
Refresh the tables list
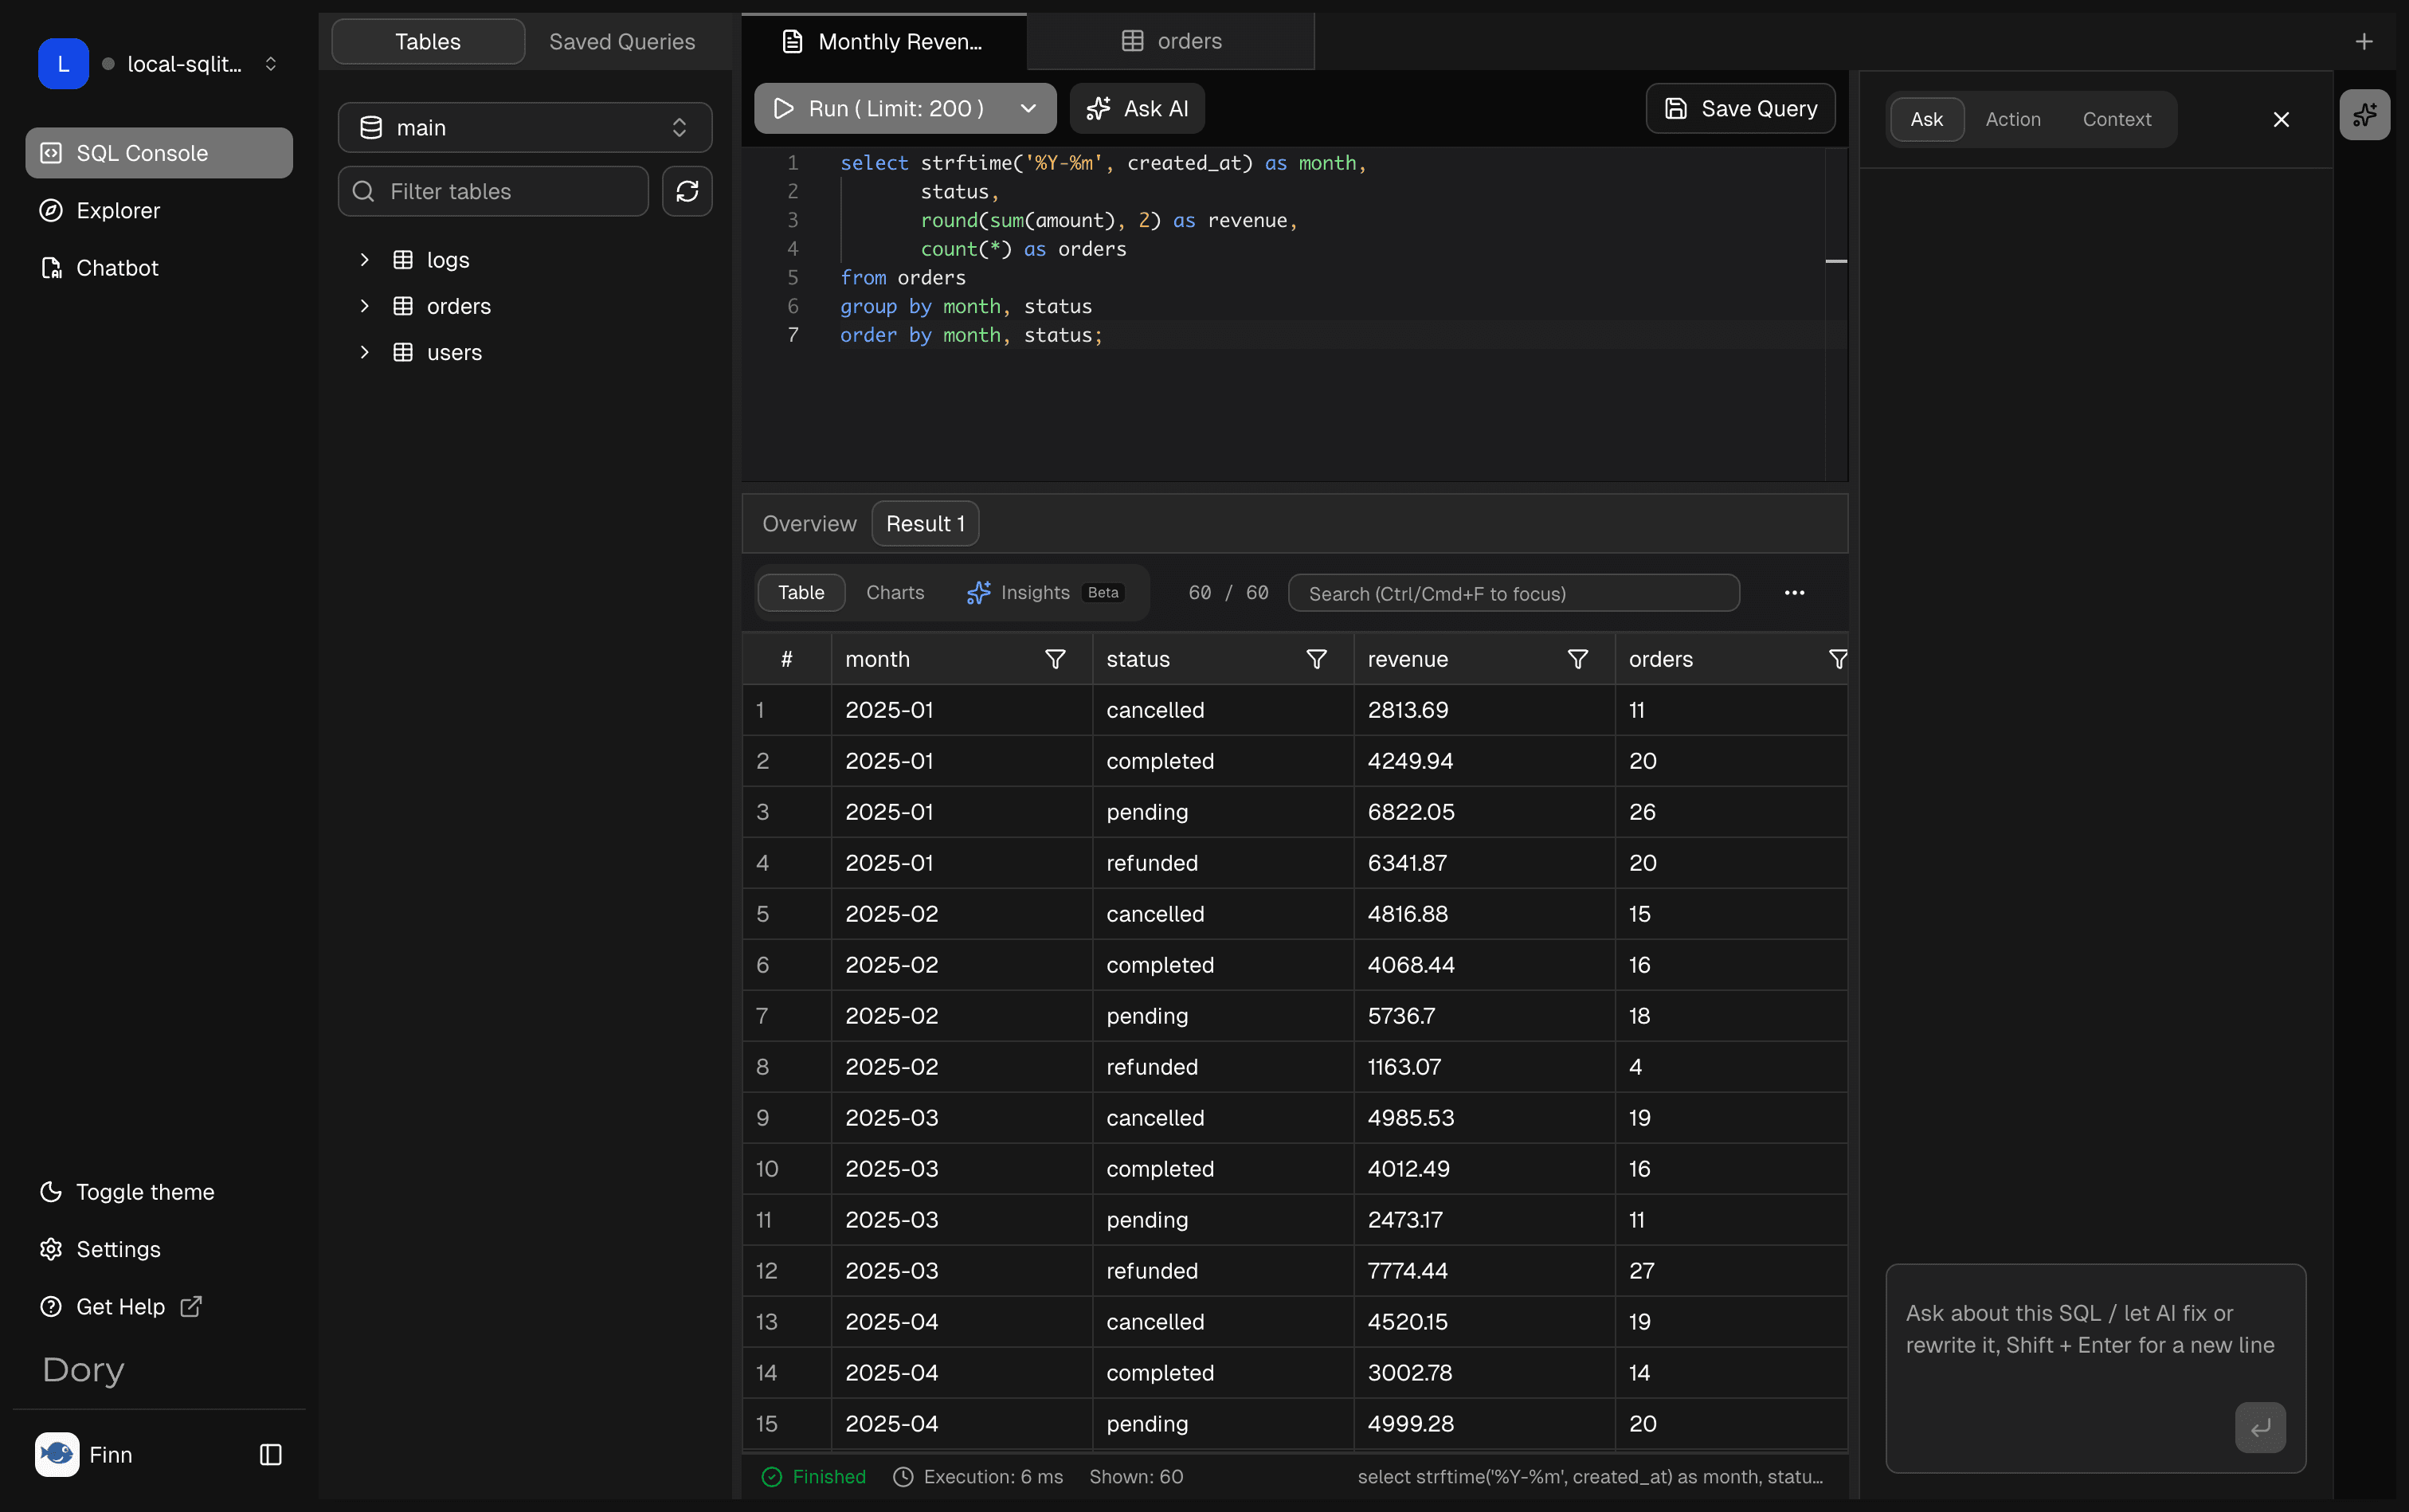tap(687, 191)
